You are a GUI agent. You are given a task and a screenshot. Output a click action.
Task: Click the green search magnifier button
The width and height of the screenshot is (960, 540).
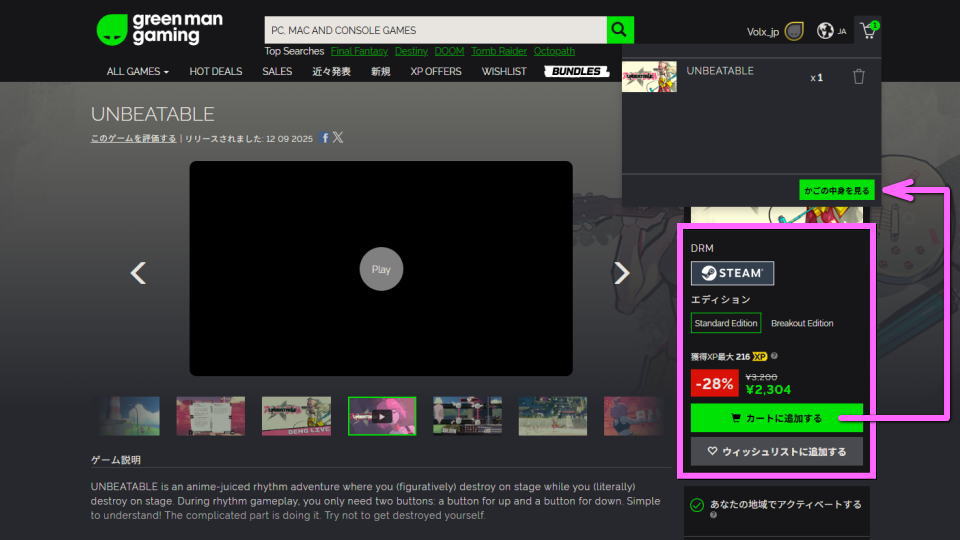620,30
